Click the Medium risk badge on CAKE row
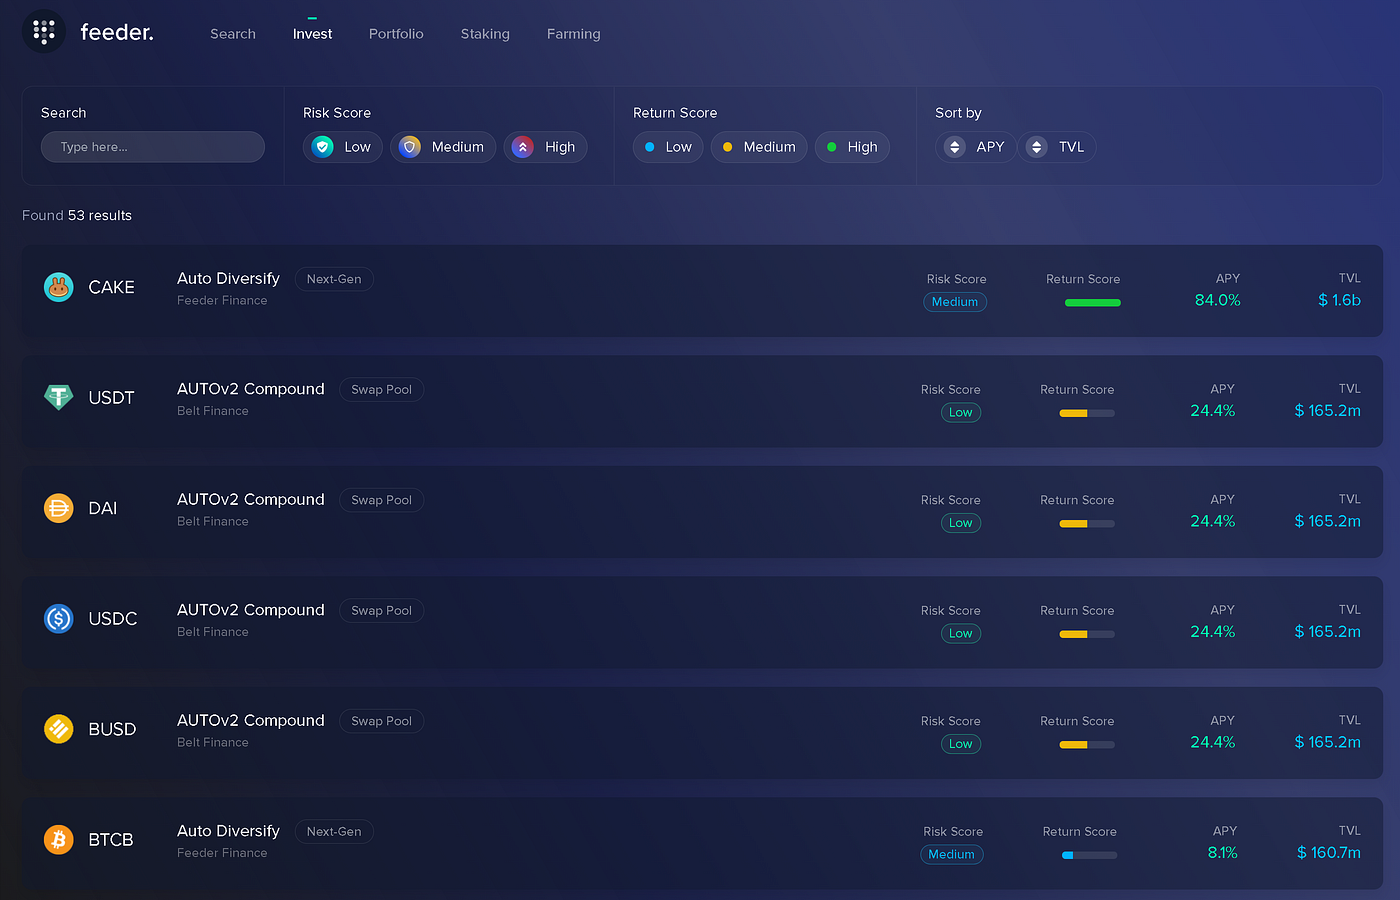The height and width of the screenshot is (900, 1400). (955, 302)
